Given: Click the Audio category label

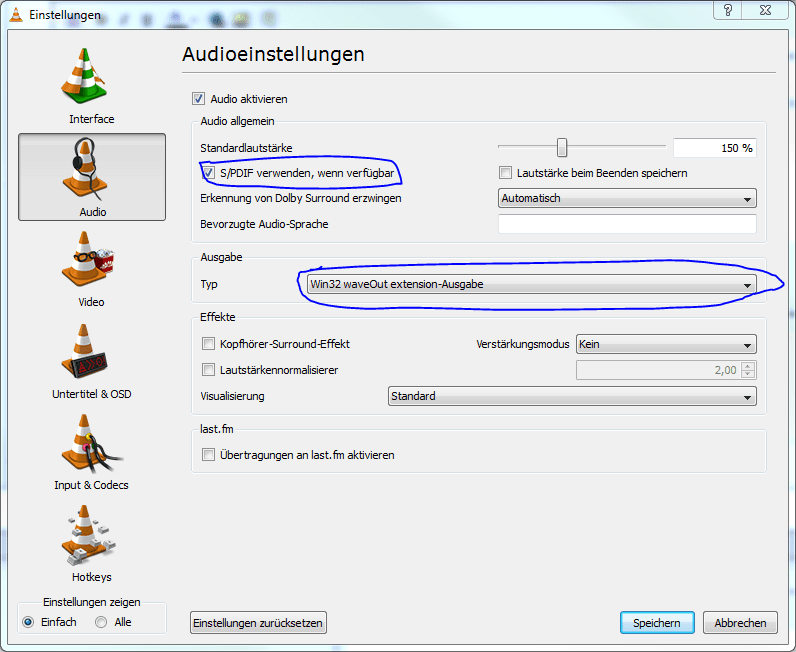Looking at the screenshot, I should point(93,212).
